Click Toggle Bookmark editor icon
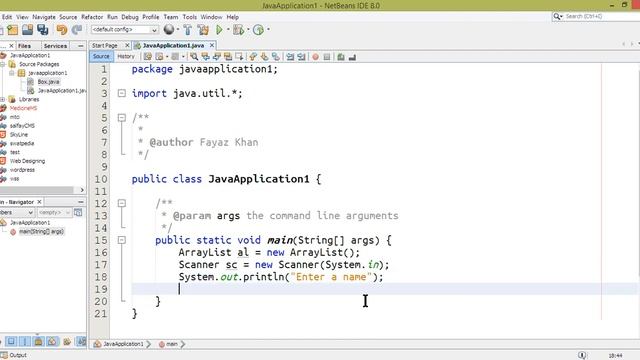The height and width of the screenshot is (360, 640). [276, 57]
